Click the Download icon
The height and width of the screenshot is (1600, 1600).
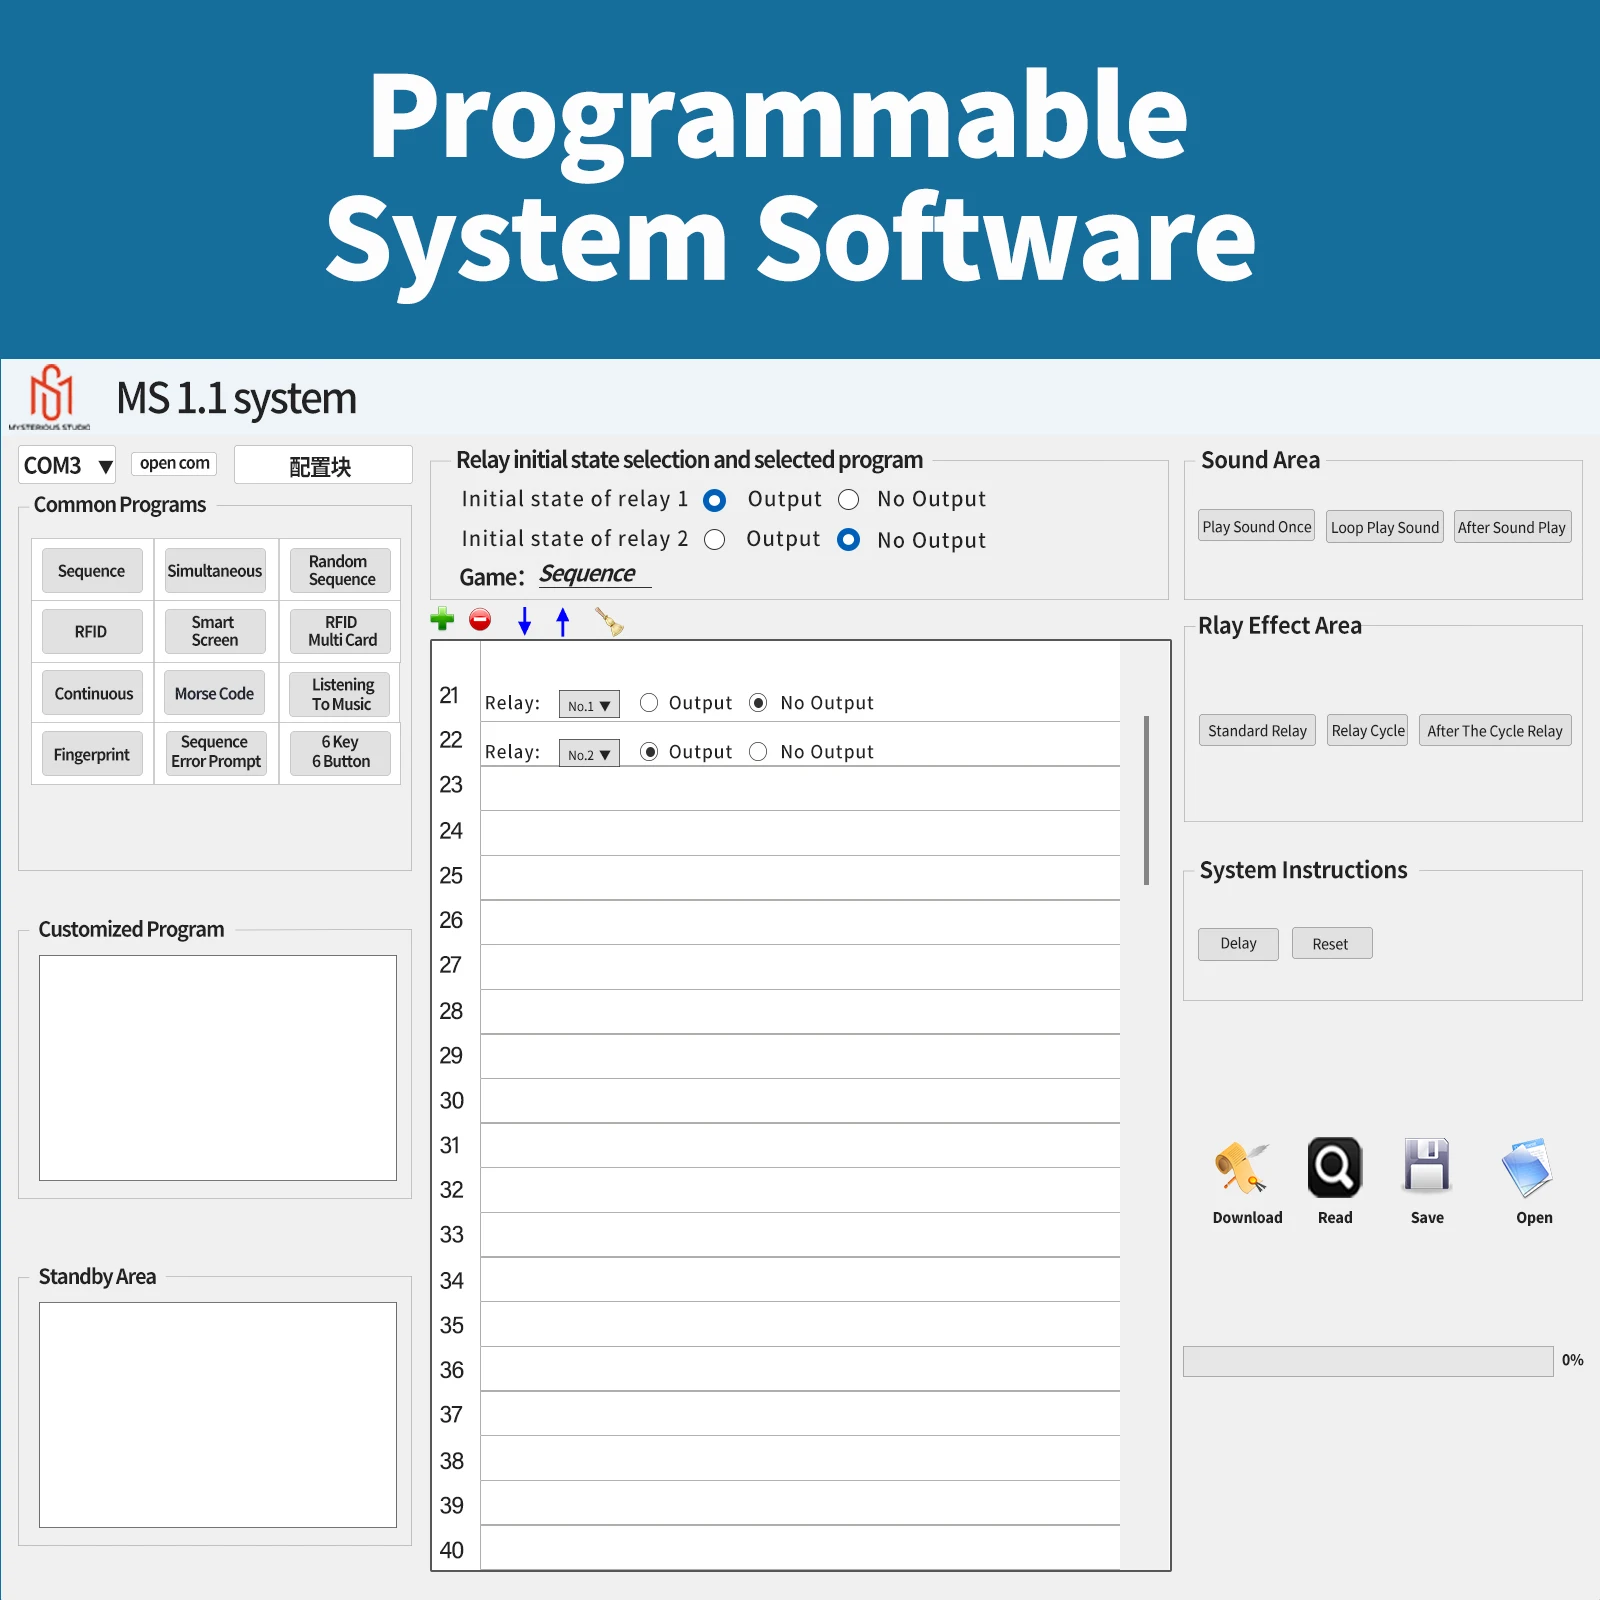pyautogui.click(x=1241, y=1168)
